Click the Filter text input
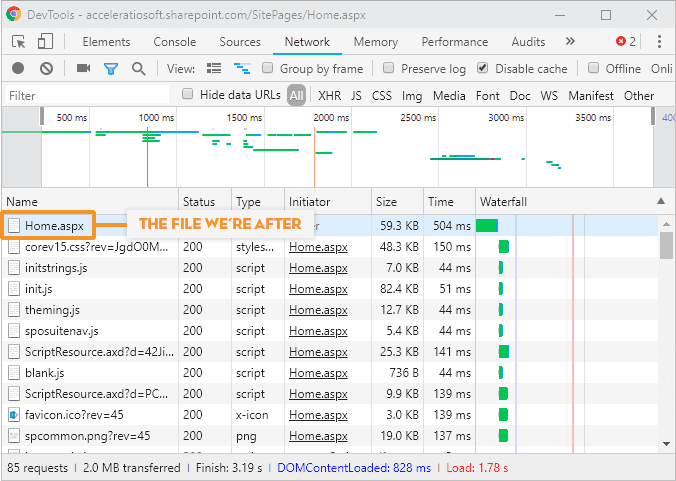676x481 pixels. [x=88, y=95]
